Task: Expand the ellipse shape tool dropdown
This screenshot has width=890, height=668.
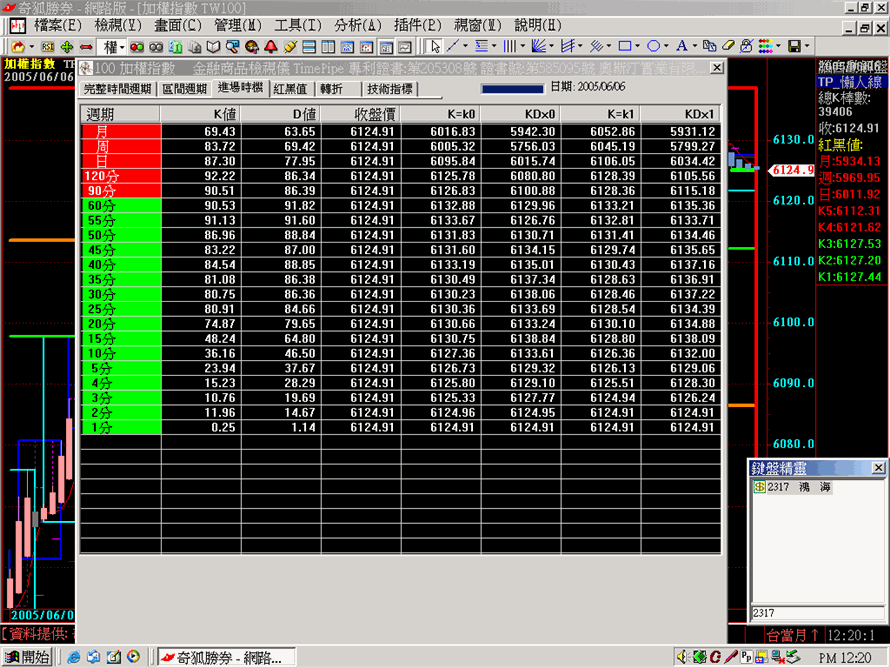Action: [667, 46]
